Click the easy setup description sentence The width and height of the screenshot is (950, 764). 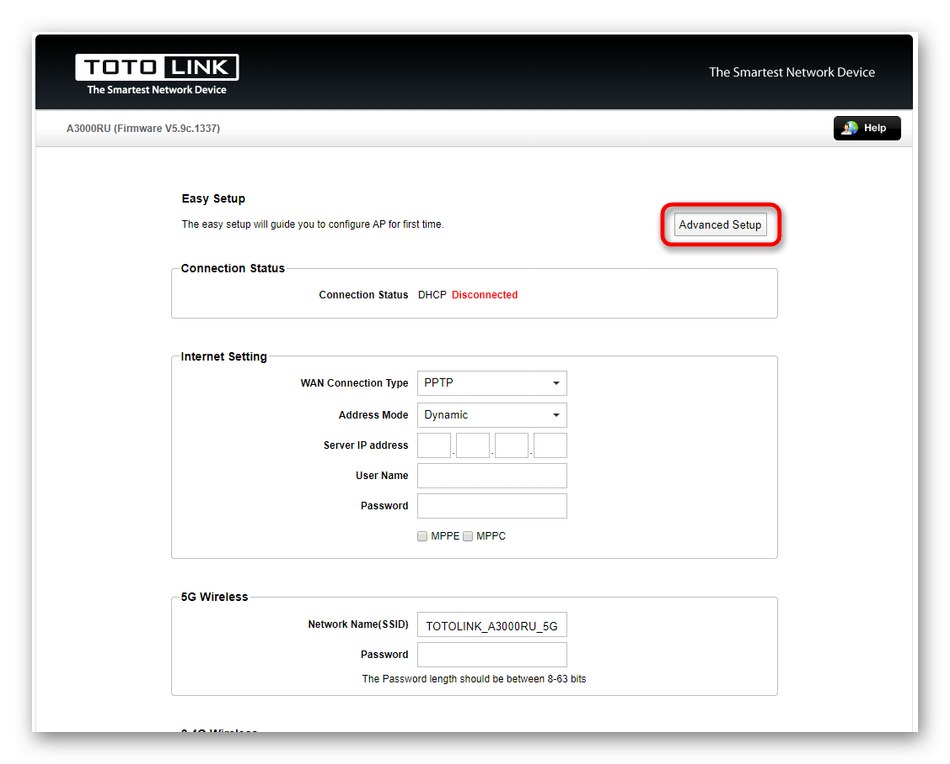pyautogui.click(x=313, y=224)
